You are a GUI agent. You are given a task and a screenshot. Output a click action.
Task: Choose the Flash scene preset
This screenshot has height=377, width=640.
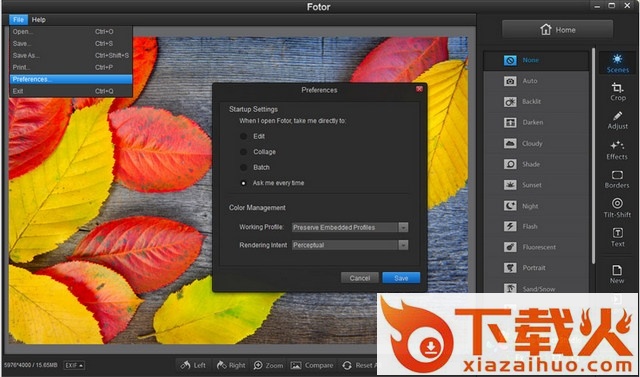536,226
